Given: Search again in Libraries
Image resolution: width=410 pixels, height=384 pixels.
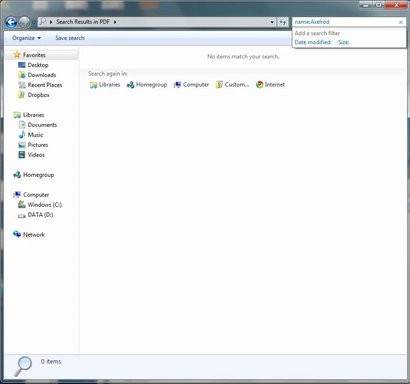Looking at the screenshot, I should pyautogui.click(x=105, y=85).
